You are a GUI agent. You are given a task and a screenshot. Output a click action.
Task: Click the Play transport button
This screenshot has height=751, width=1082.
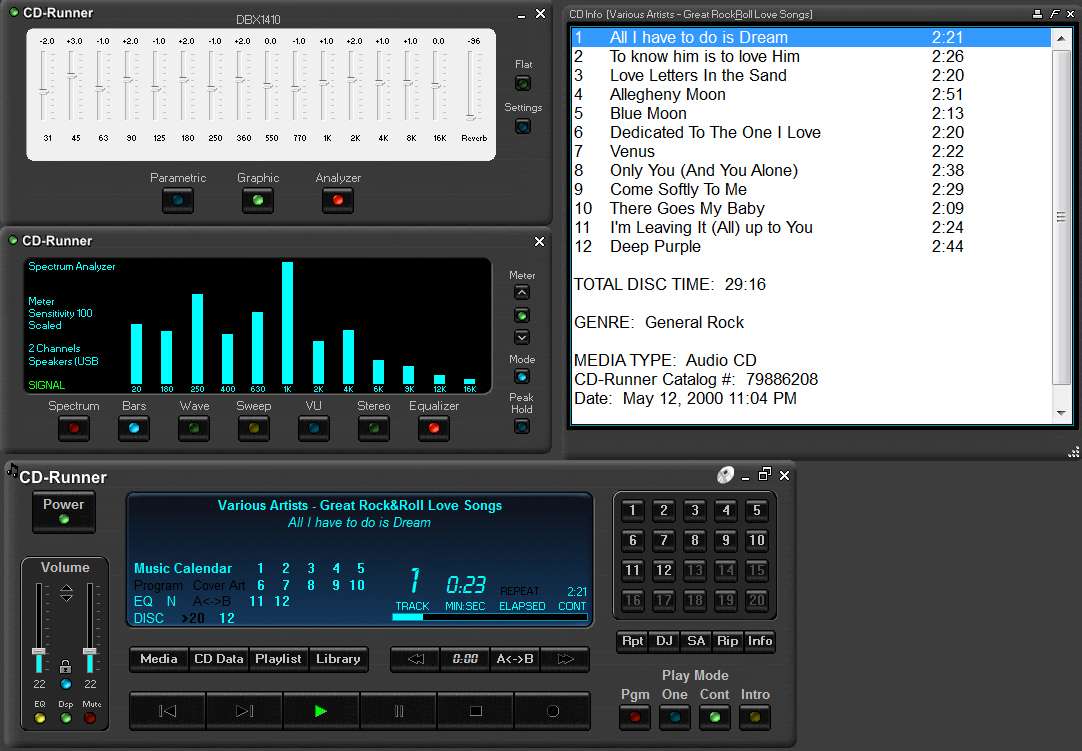click(320, 711)
